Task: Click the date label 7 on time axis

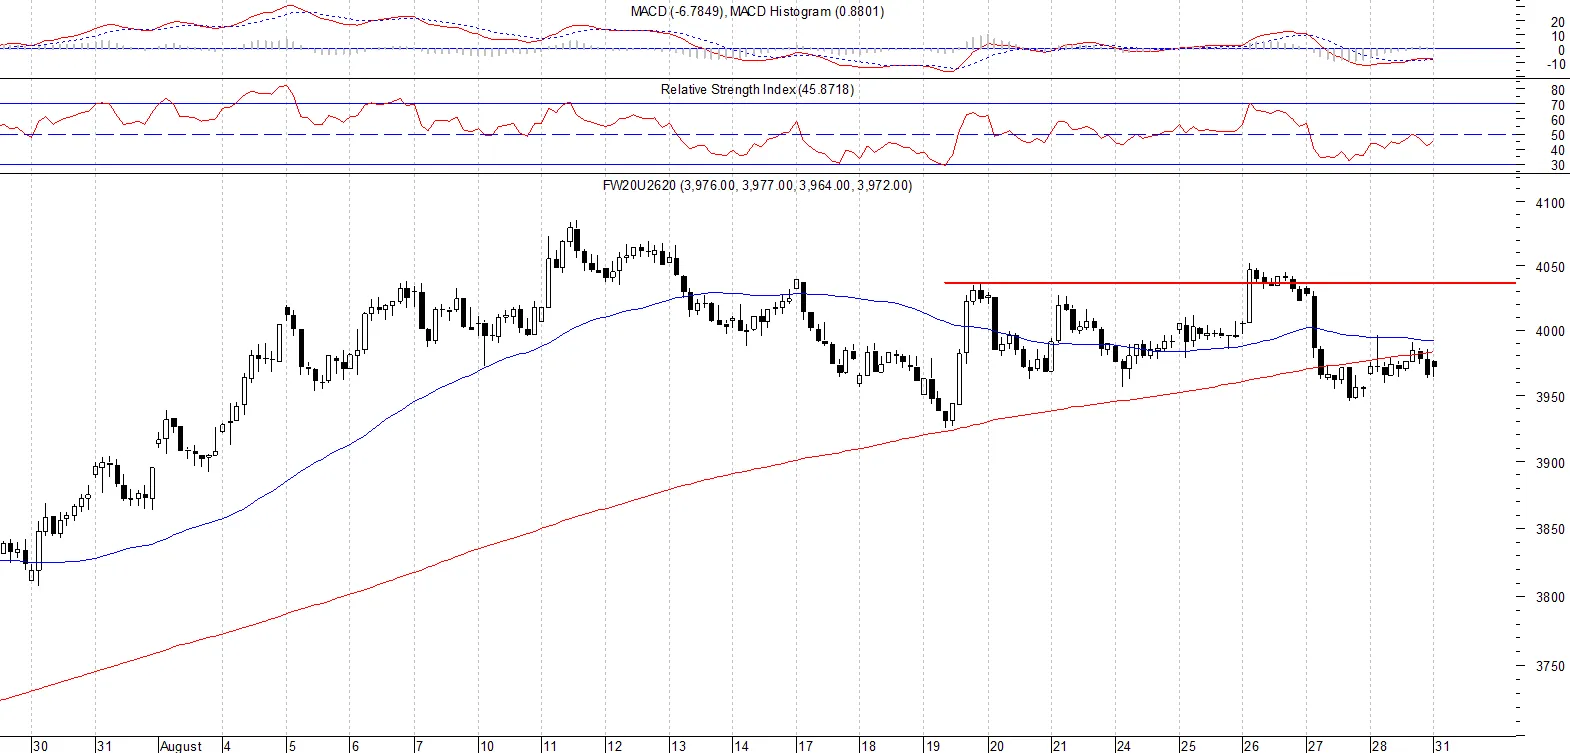Action: (x=419, y=746)
